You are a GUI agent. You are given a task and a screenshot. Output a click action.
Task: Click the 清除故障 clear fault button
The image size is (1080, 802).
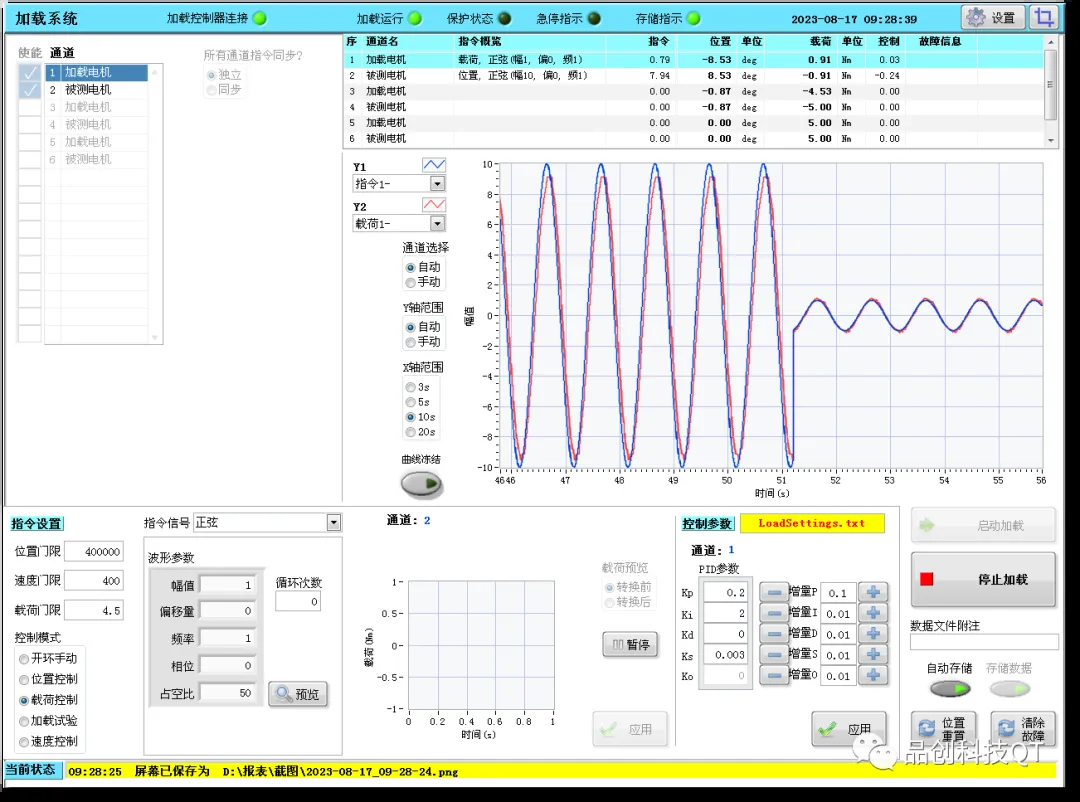click(x=1022, y=728)
